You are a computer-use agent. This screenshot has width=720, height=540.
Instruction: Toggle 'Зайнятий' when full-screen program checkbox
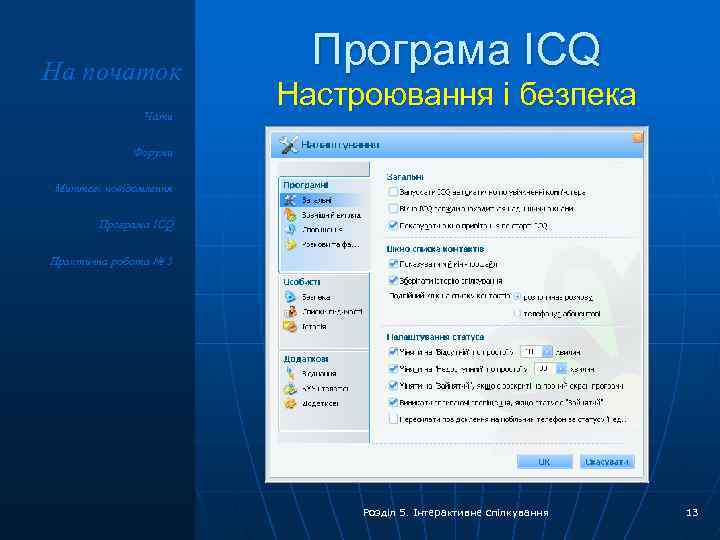pos(393,385)
